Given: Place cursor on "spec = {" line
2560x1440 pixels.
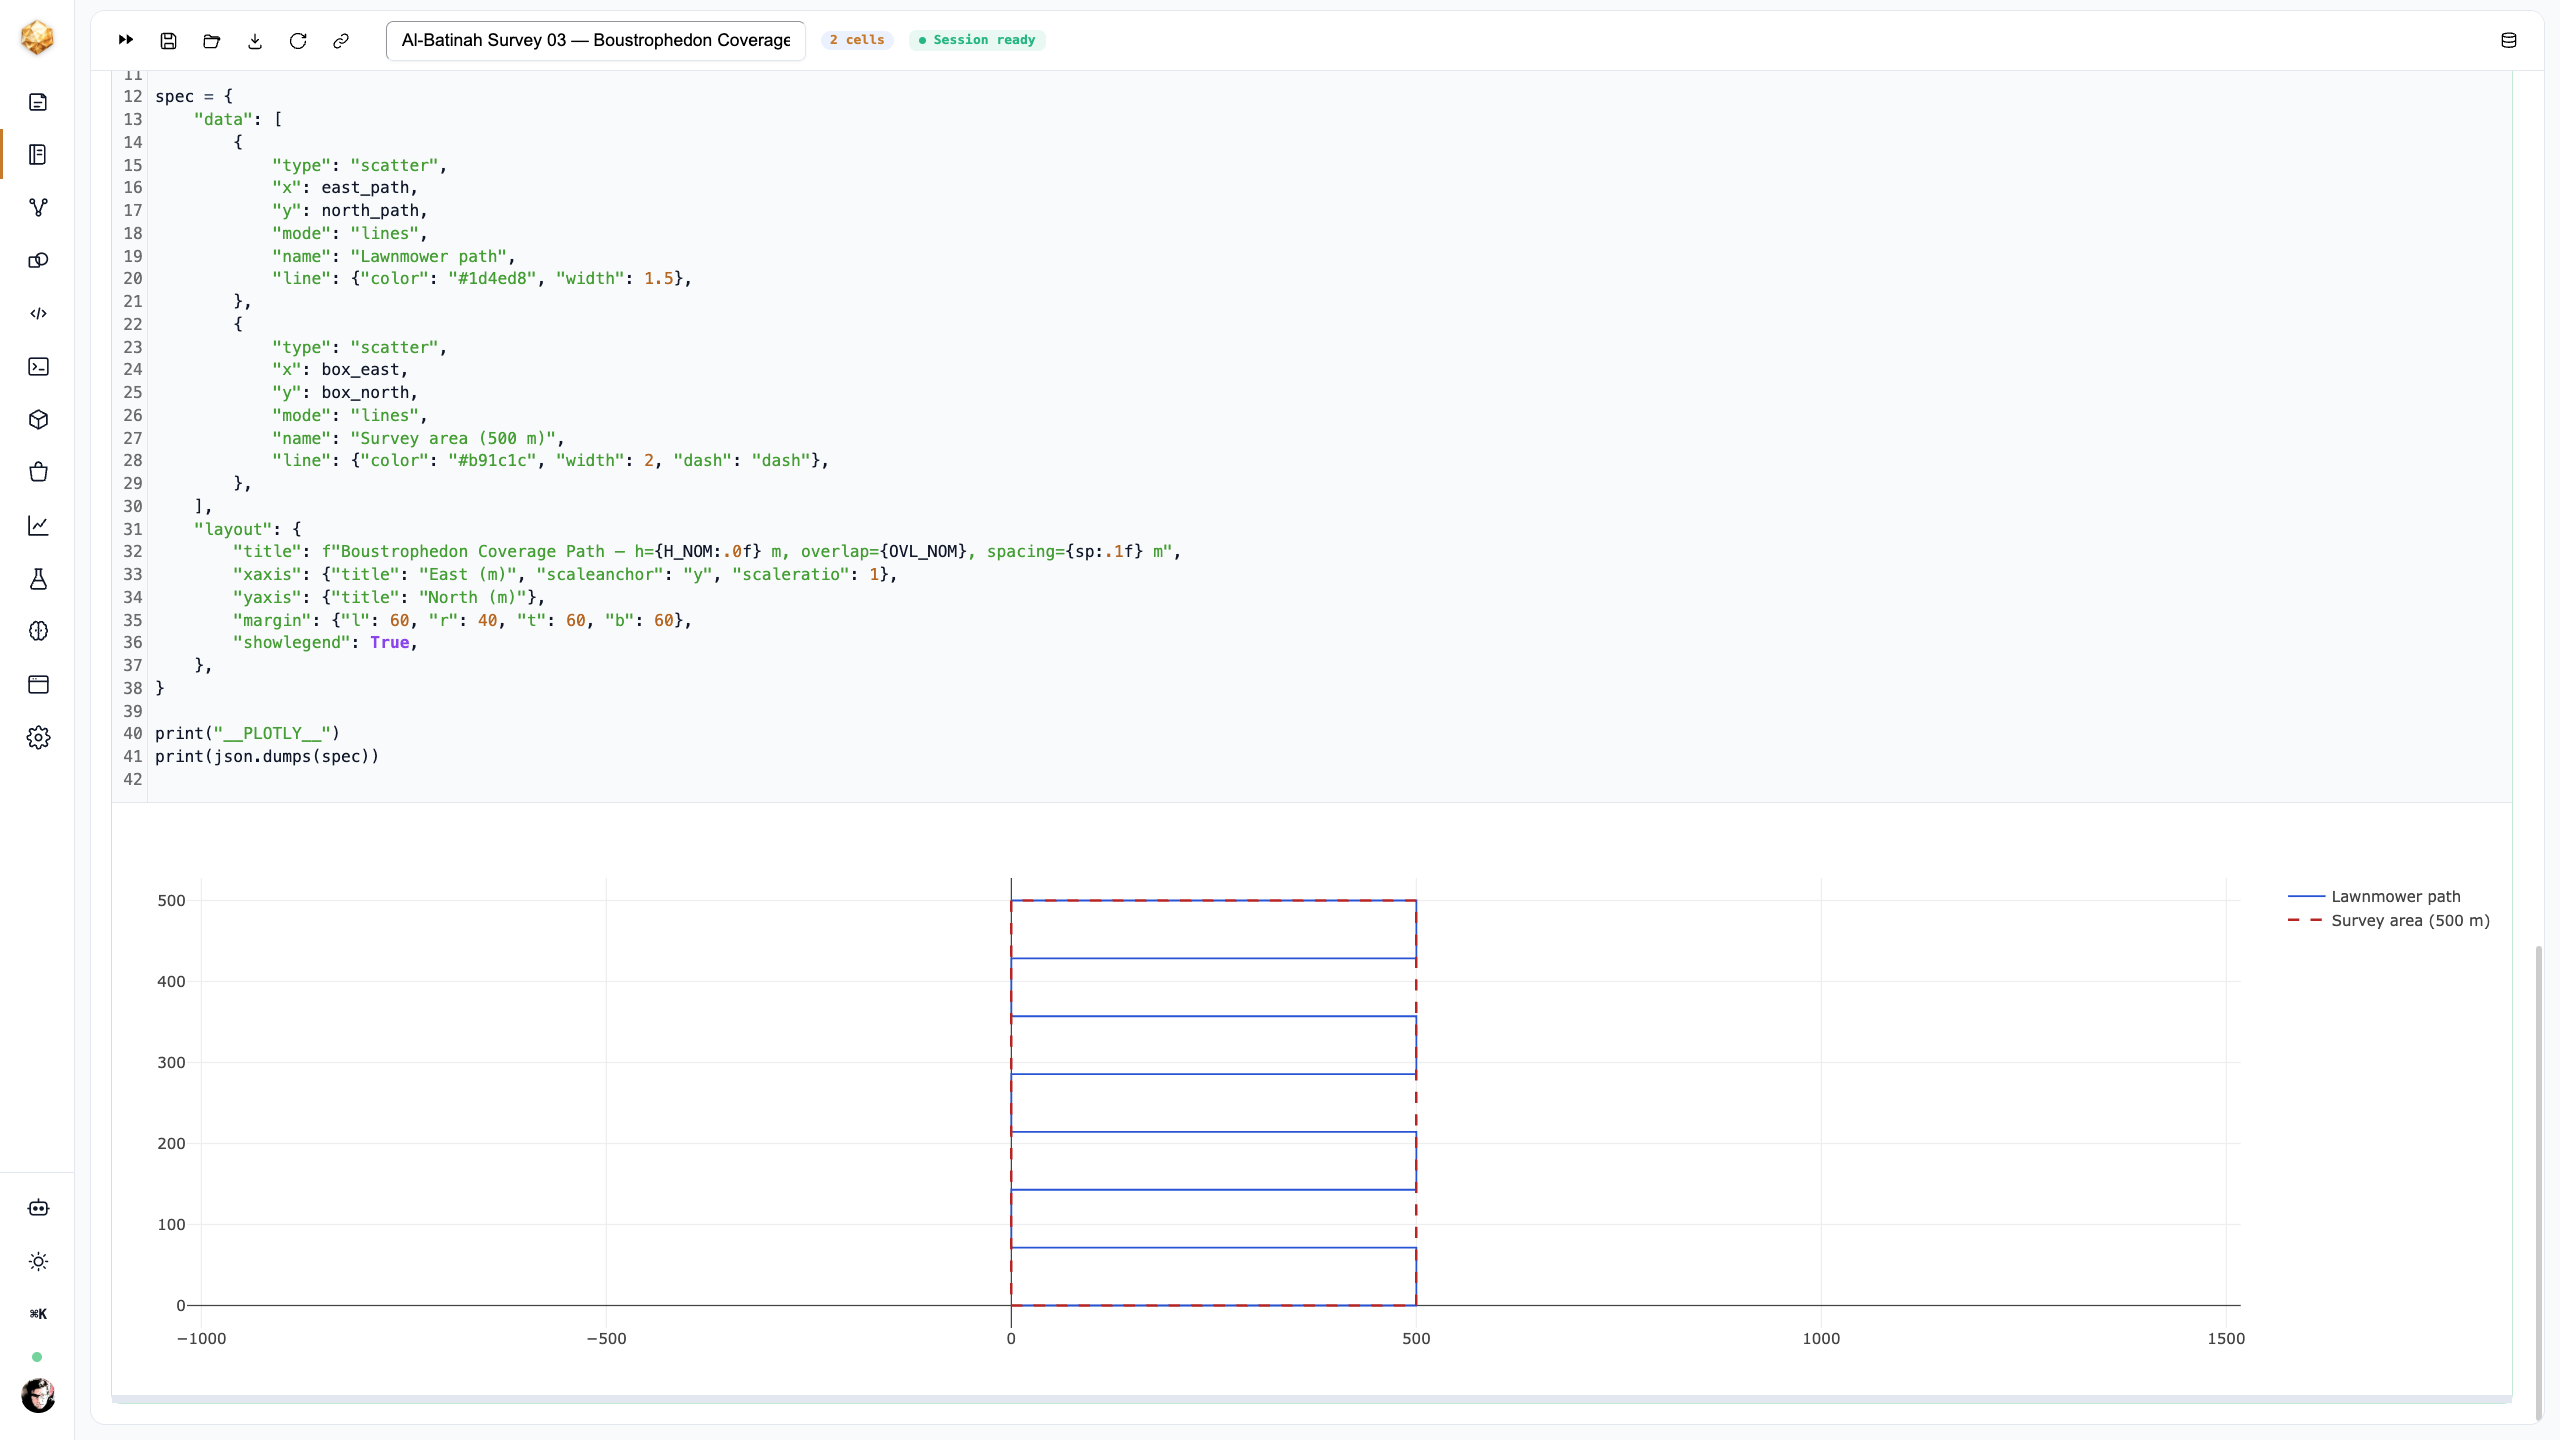Looking at the screenshot, I should coord(194,96).
